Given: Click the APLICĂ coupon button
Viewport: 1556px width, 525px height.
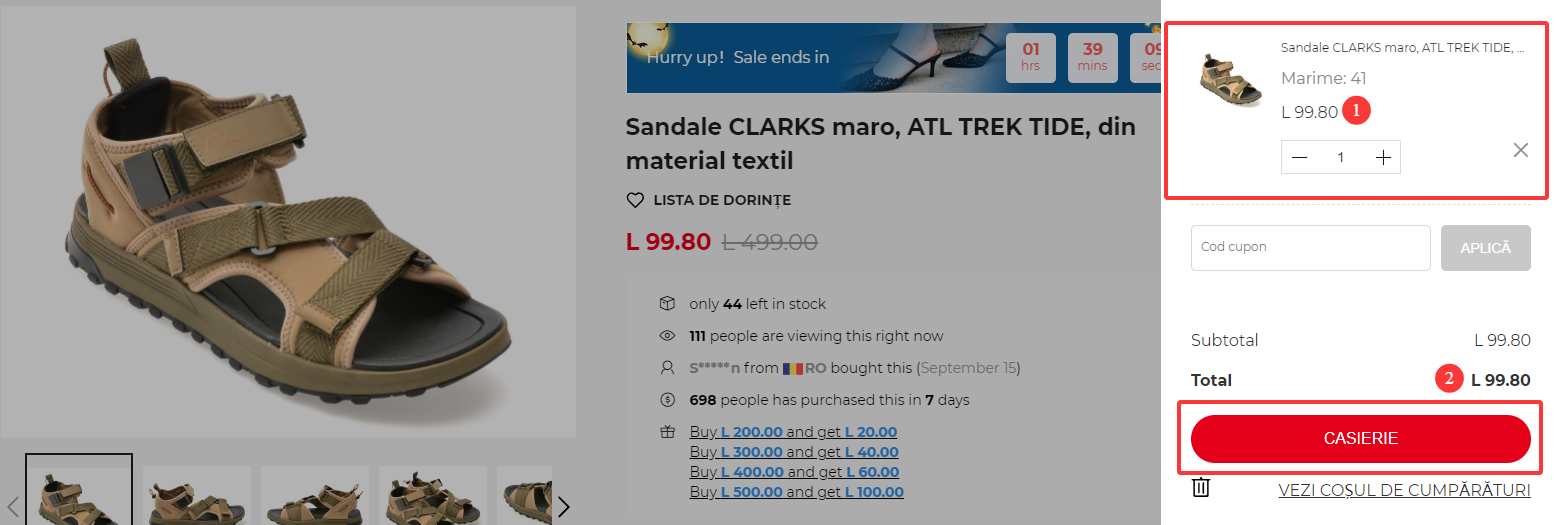Looking at the screenshot, I should (x=1485, y=248).
